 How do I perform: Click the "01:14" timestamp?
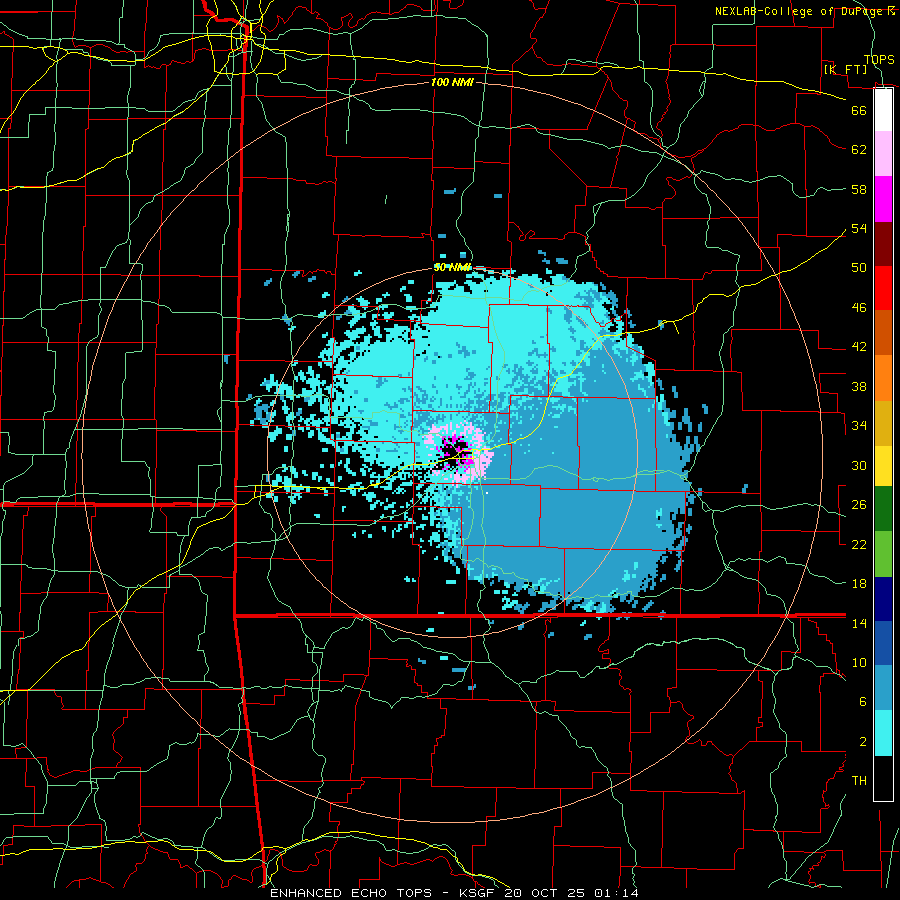[x=616, y=893]
